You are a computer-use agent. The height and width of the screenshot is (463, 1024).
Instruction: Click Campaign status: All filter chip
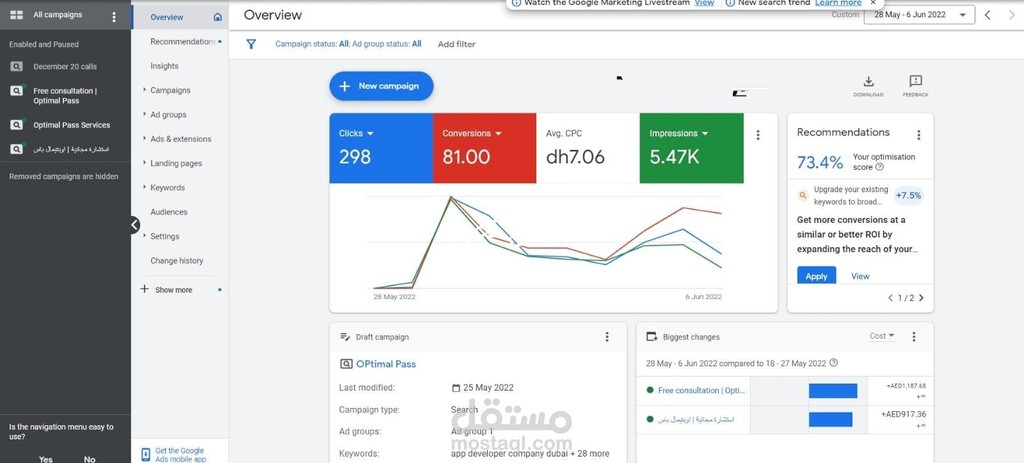pos(312,44)
